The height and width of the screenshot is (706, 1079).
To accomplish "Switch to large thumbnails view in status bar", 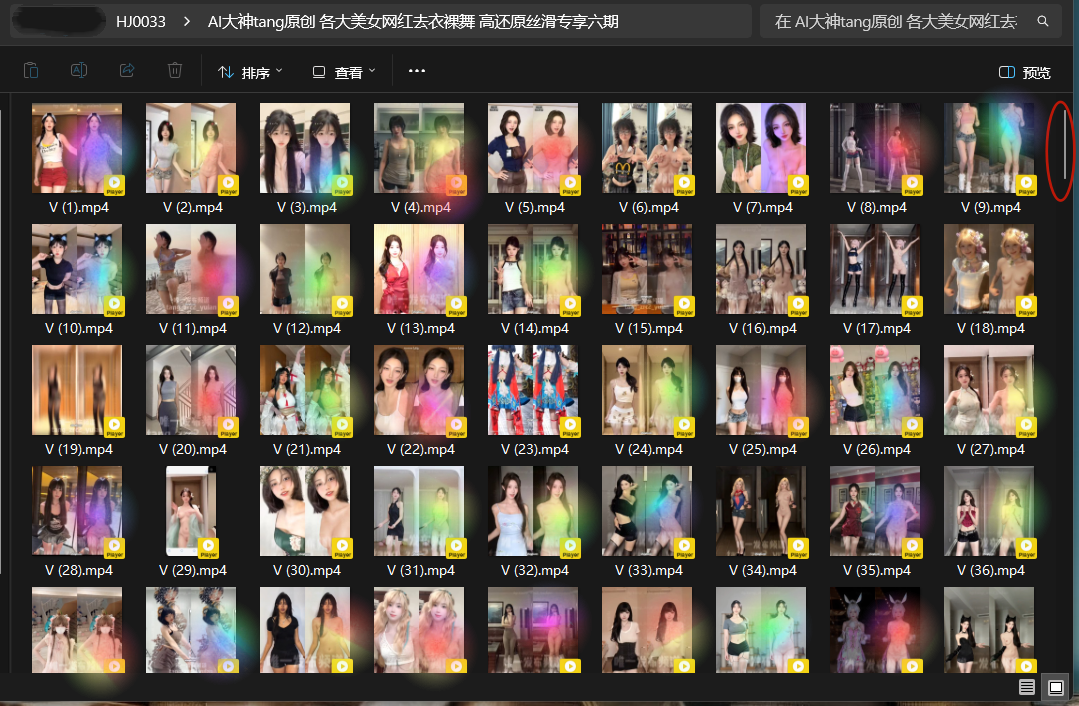I will (x=1054, y=687).
